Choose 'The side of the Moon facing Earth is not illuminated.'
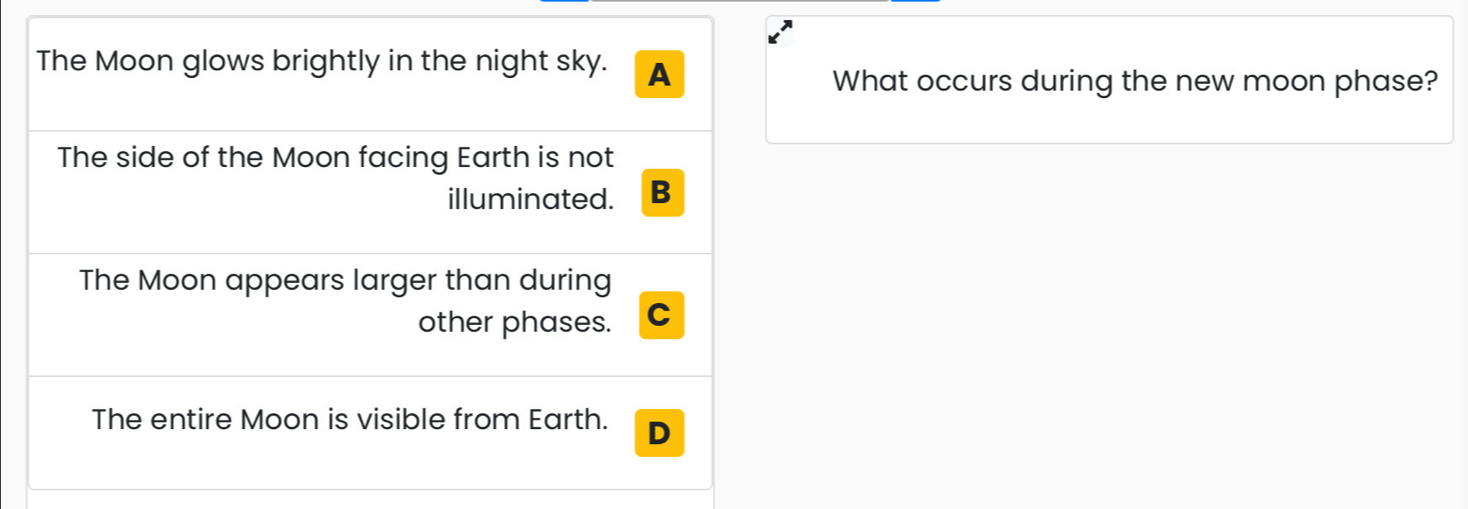Image resolution: width=1468 pixels, height=509 pixels. coord(370,192)
